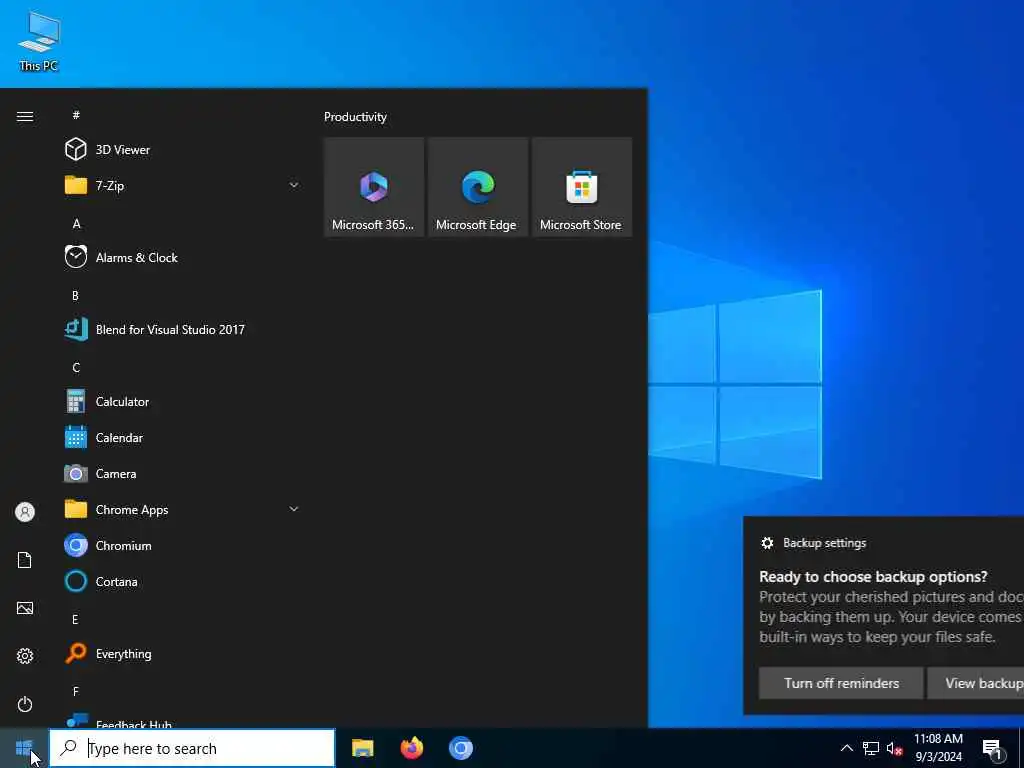Viewport: 1024px width, 768px height.
Task: Launch the Everything search app
Action: pos(183,654)
